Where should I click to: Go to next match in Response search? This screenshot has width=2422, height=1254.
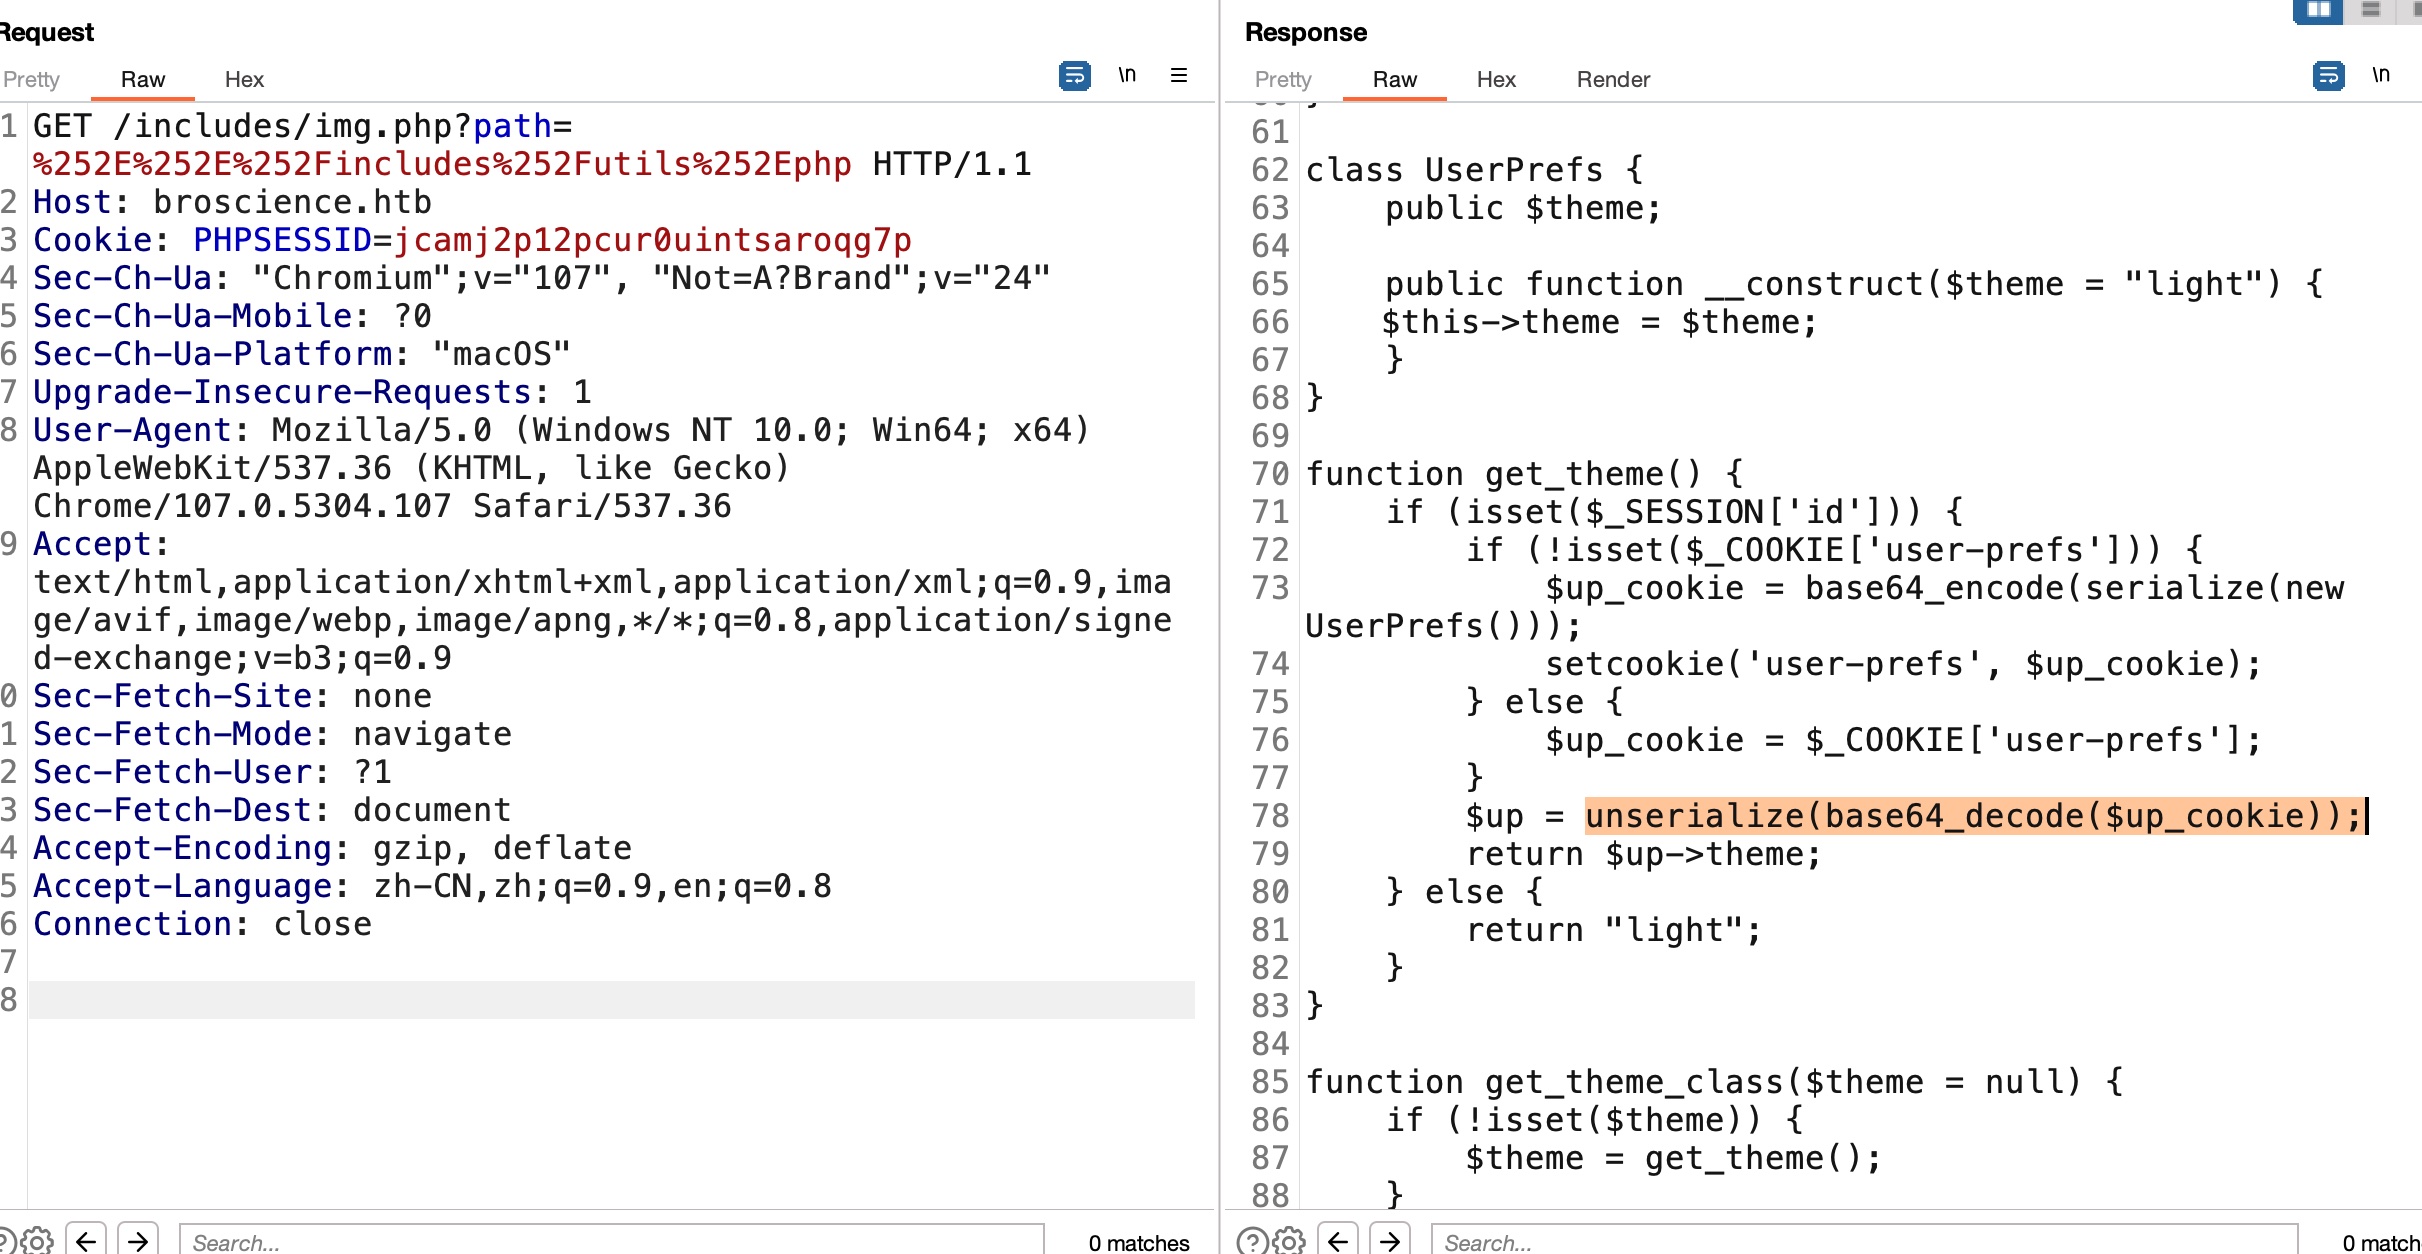tap(1390, 1241)
